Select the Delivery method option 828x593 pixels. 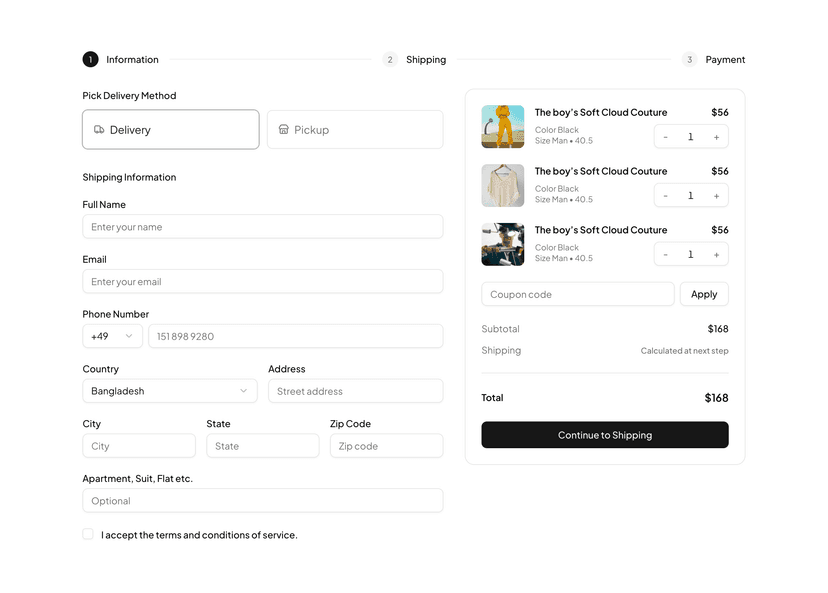coord(170,129)
